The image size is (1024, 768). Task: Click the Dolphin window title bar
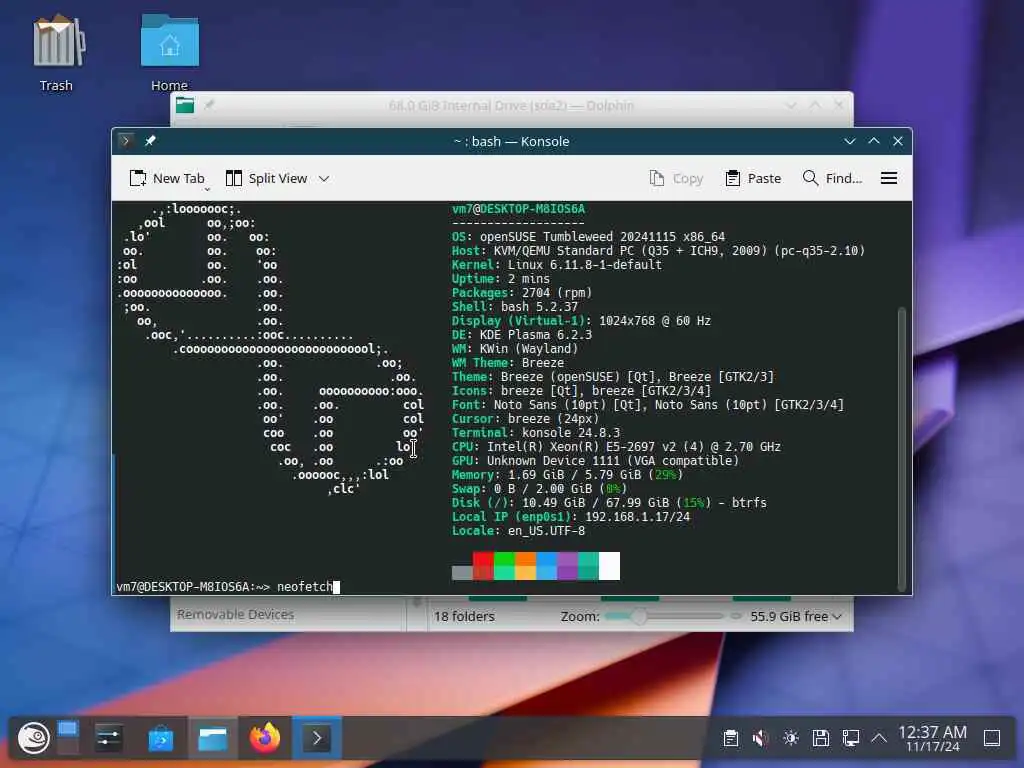pos(511,106)
